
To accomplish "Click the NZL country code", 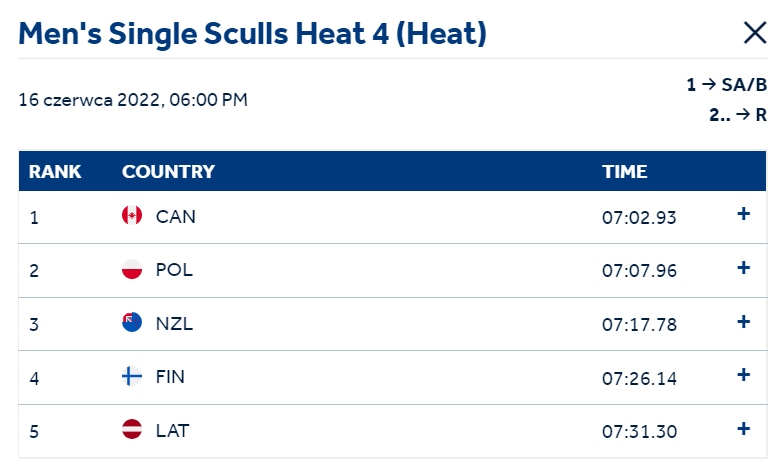I will (x=174, y=324).
